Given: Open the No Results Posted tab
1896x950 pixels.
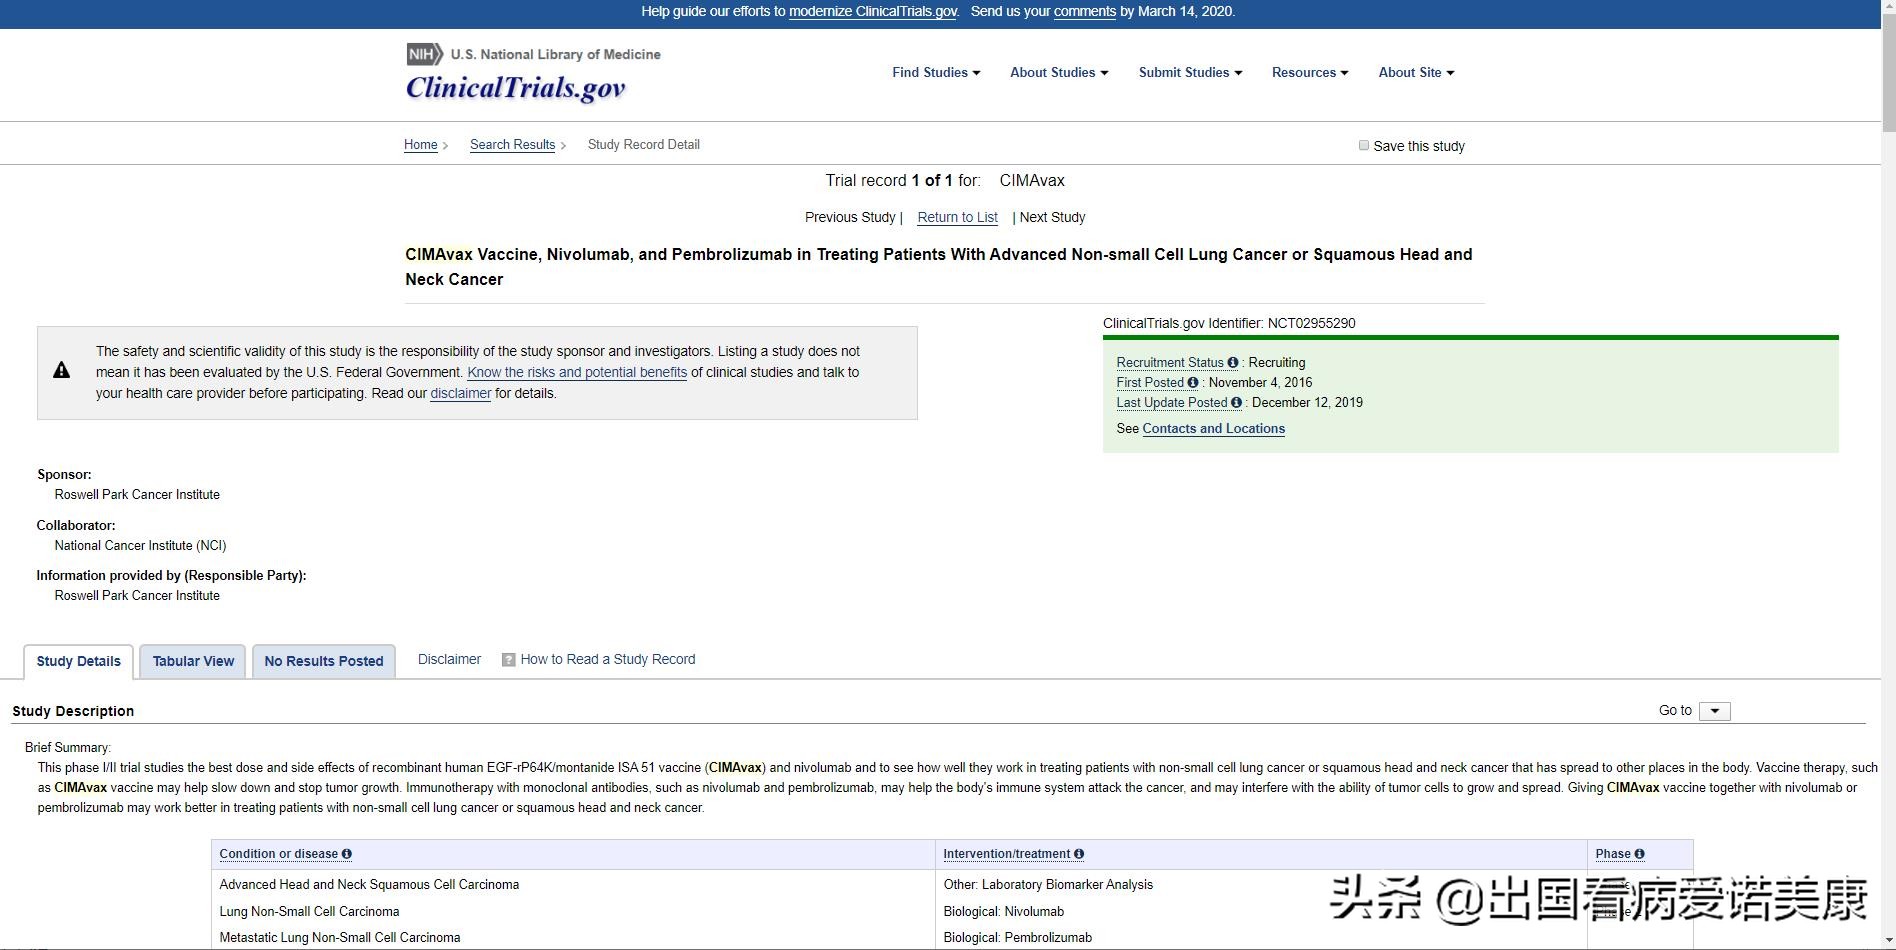Looking at the screenshot, I should tap(324, 661).
